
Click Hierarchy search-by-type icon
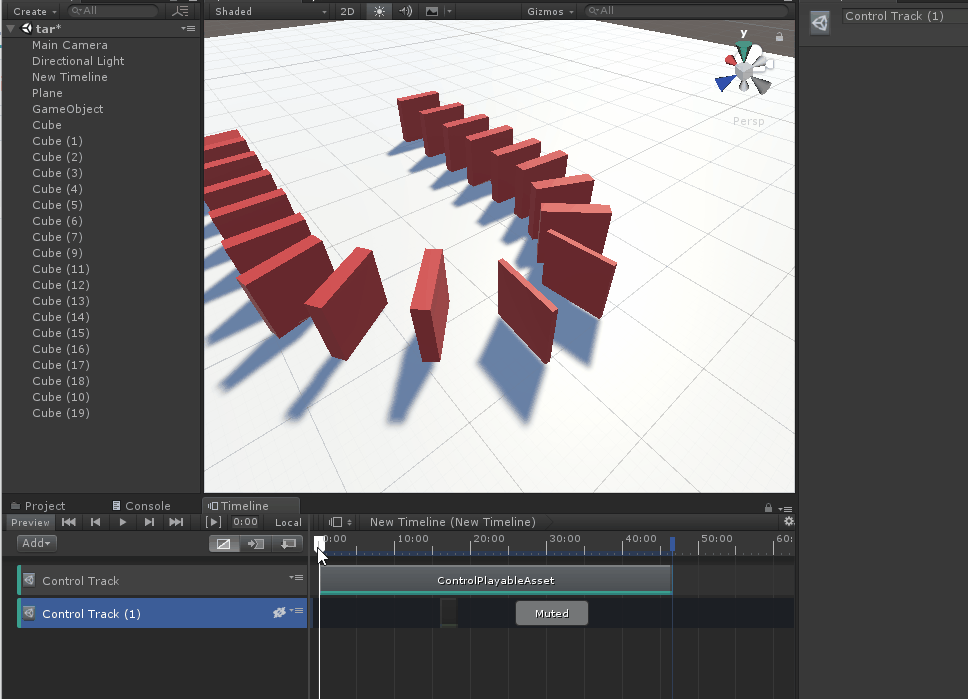(180, 11)
